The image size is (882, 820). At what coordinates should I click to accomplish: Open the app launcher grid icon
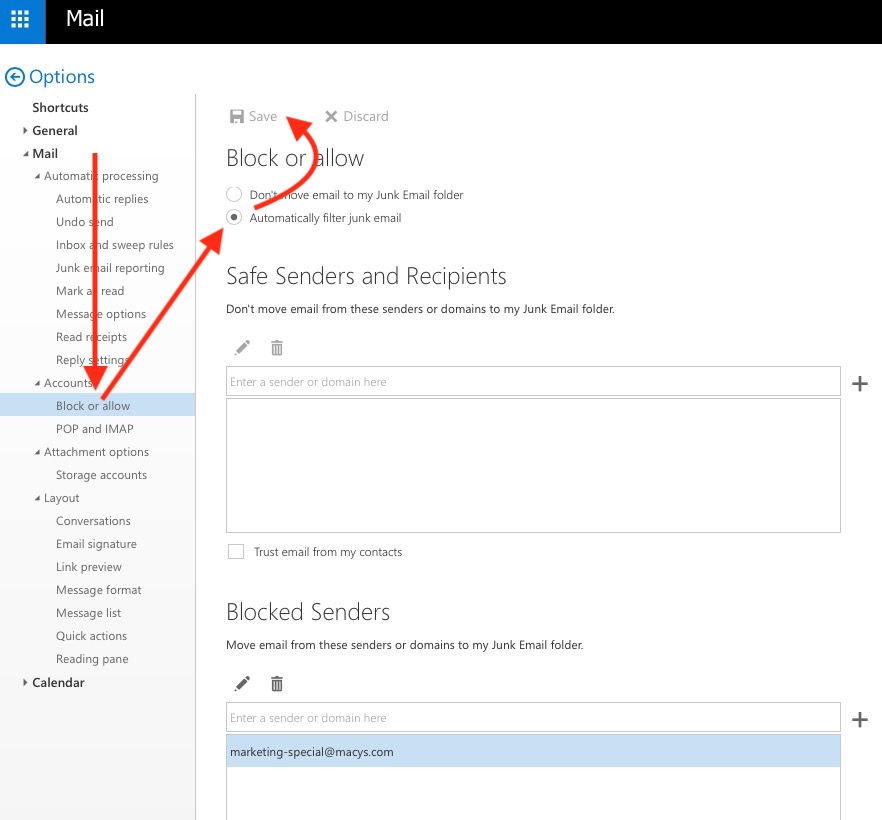click(x=22, y=21)
